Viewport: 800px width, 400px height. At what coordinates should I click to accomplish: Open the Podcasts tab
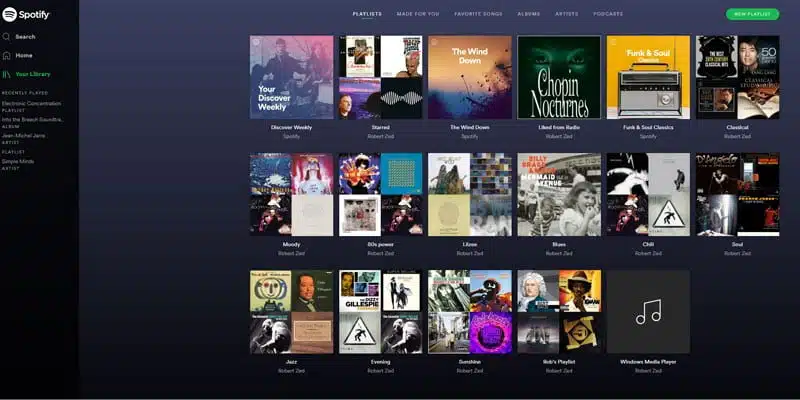[x=607, y=14]
